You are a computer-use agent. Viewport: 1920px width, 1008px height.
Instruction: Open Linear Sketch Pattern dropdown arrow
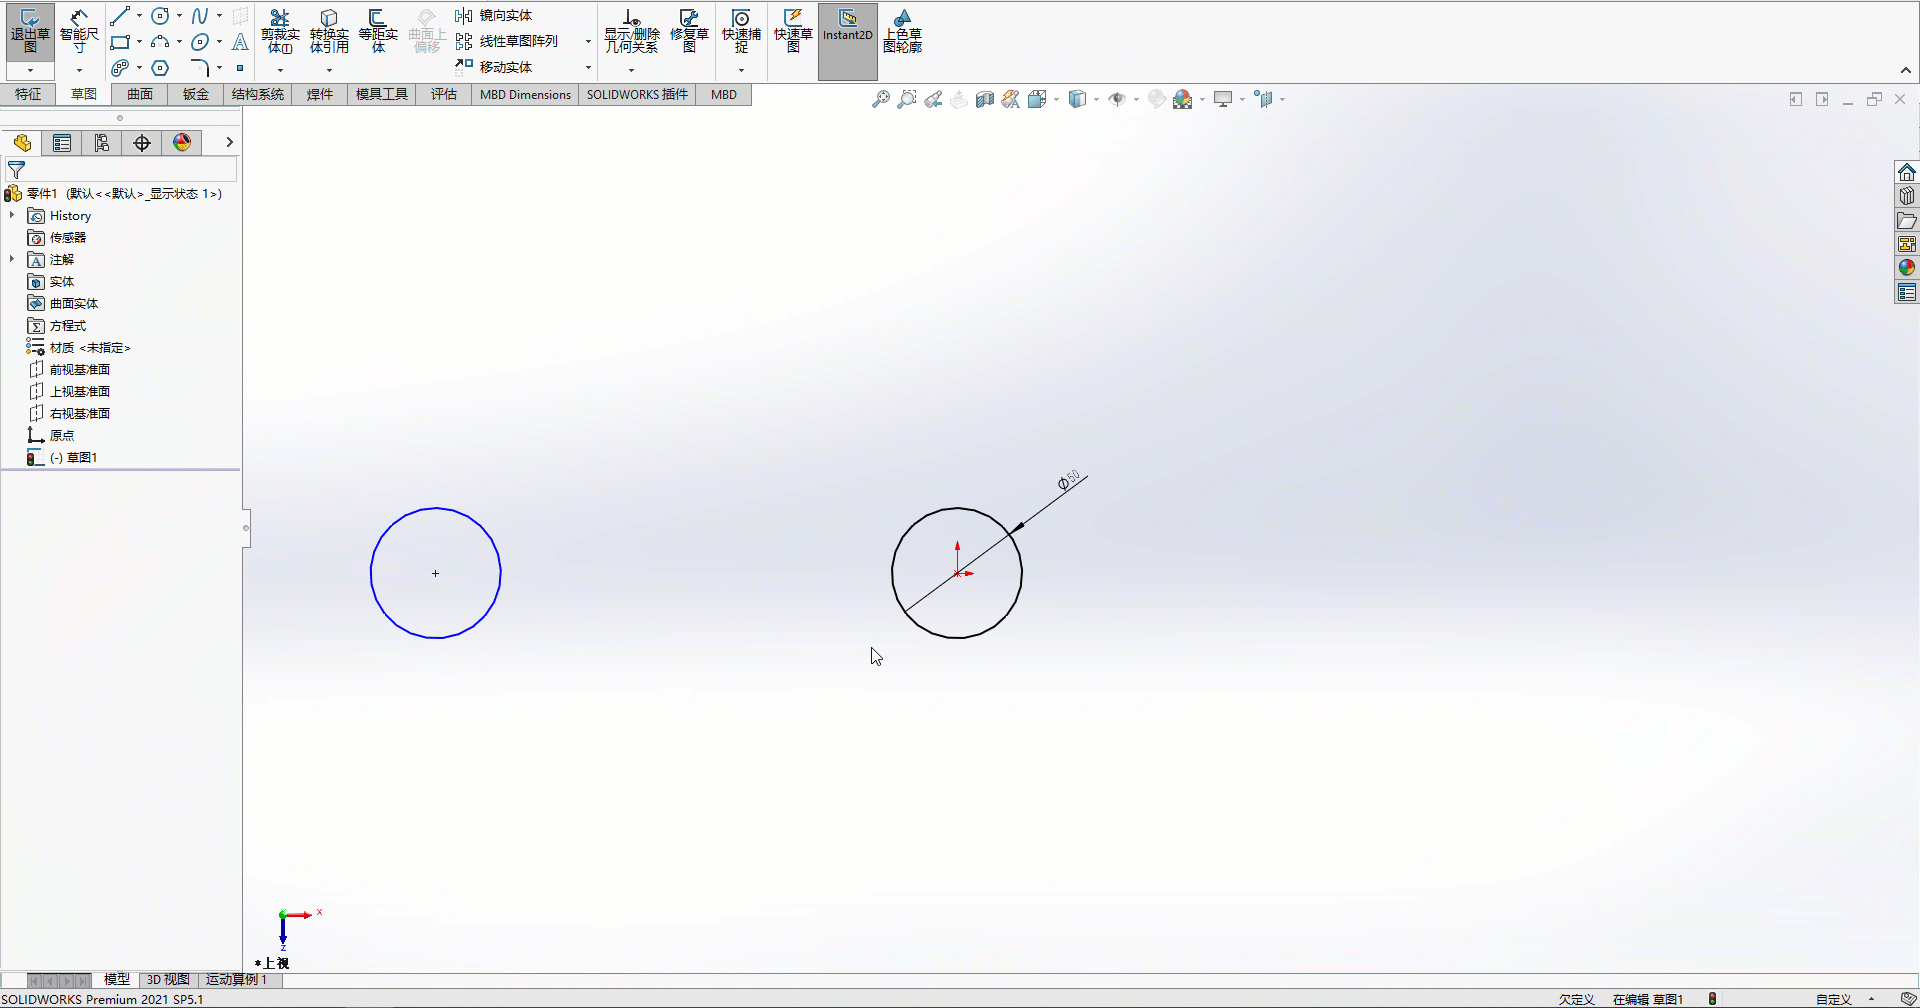(x=588, y=42)
